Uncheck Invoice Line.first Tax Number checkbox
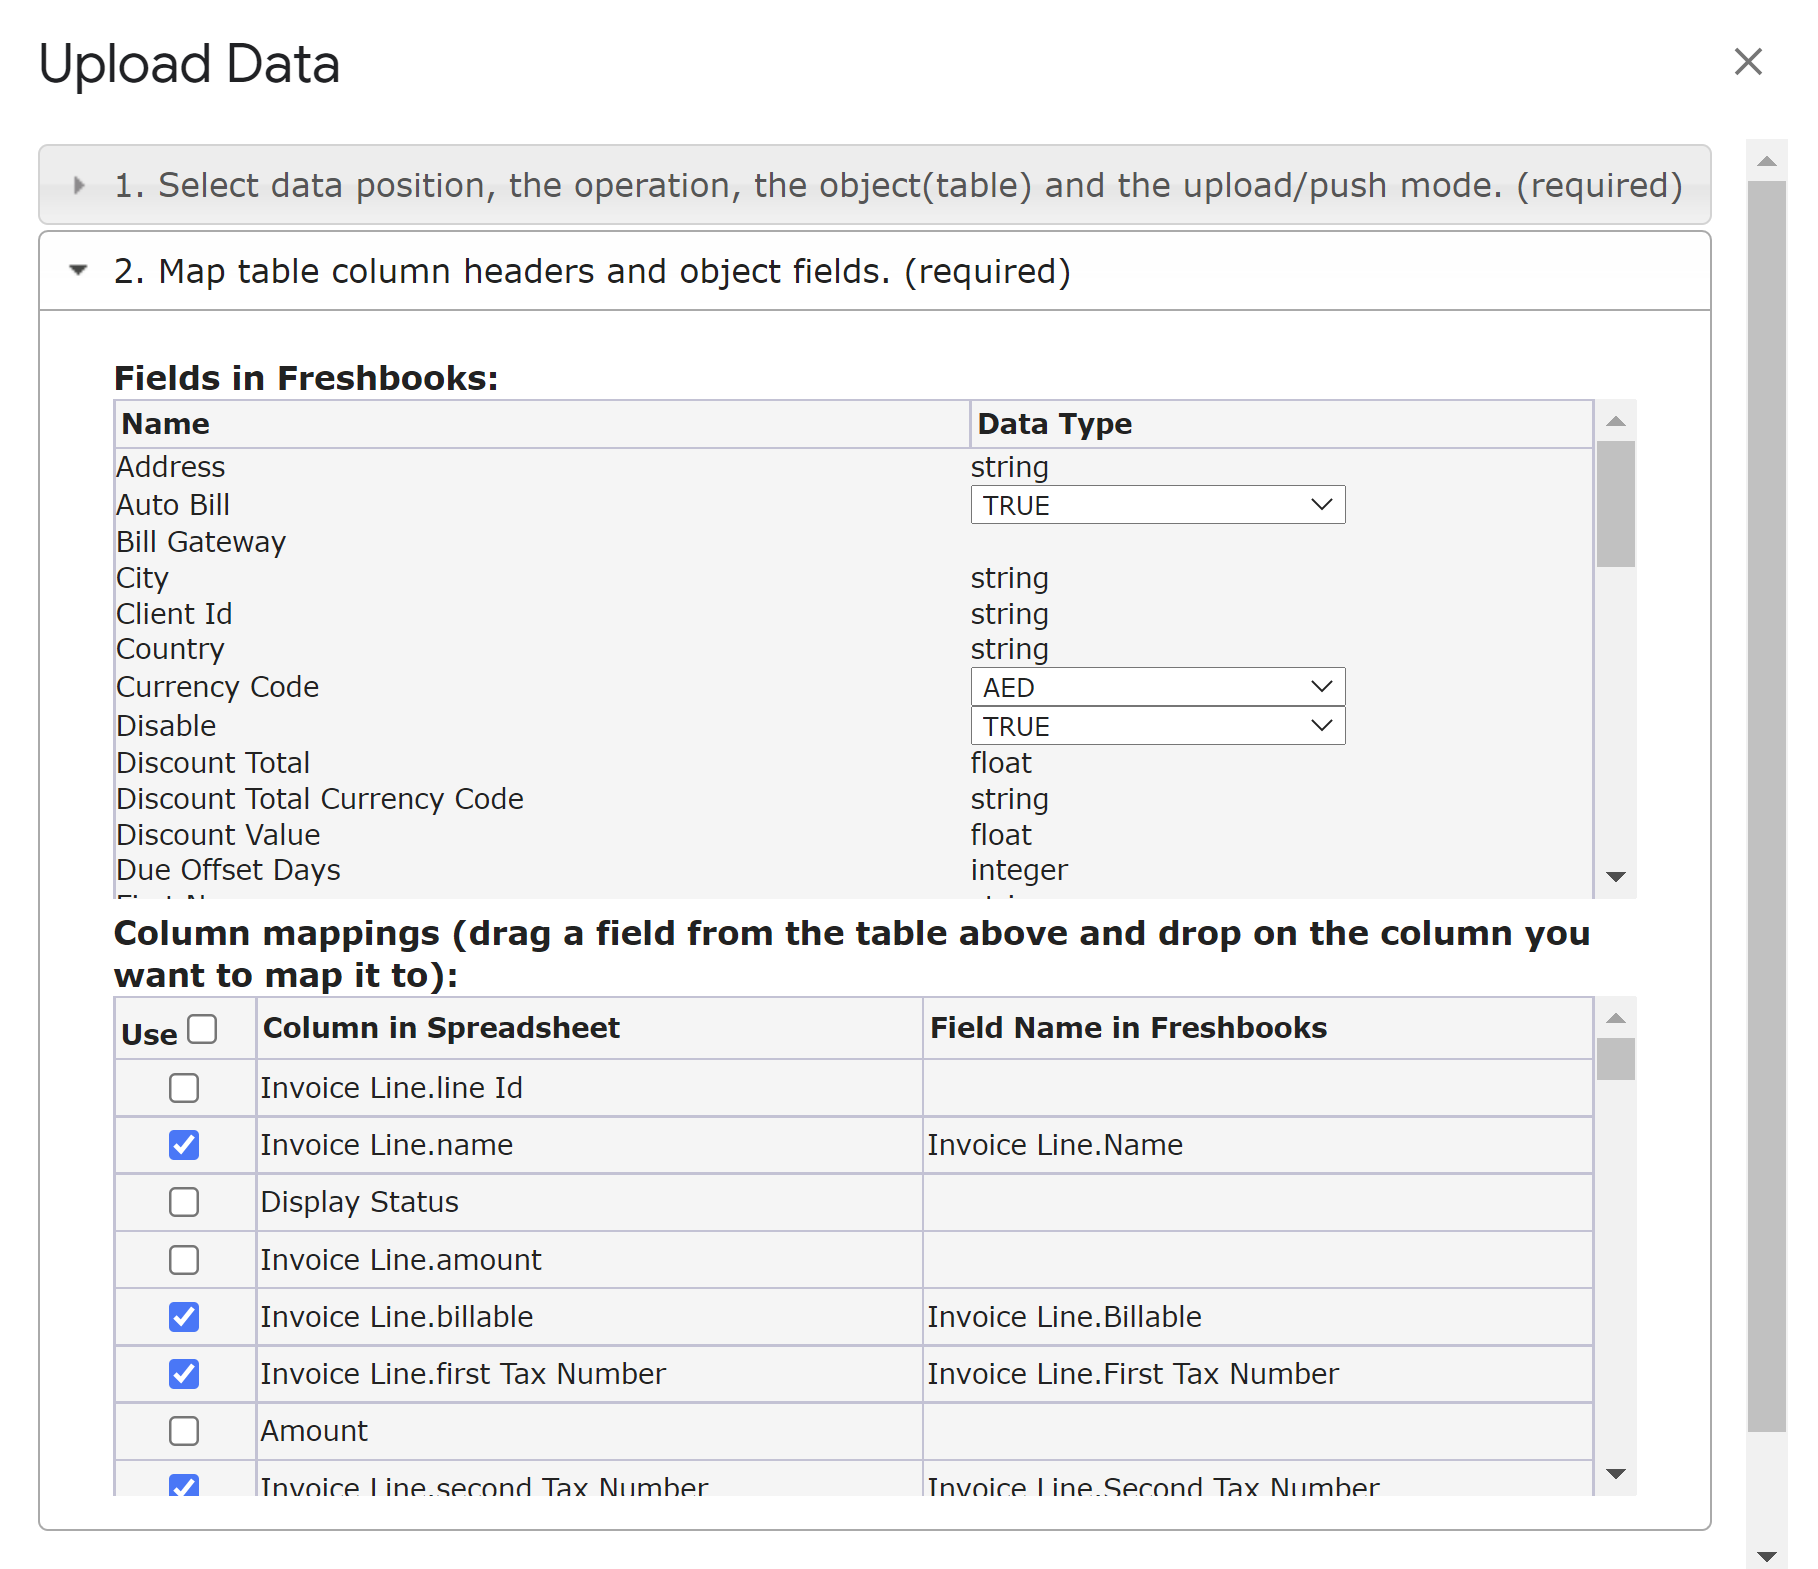 184,1374
